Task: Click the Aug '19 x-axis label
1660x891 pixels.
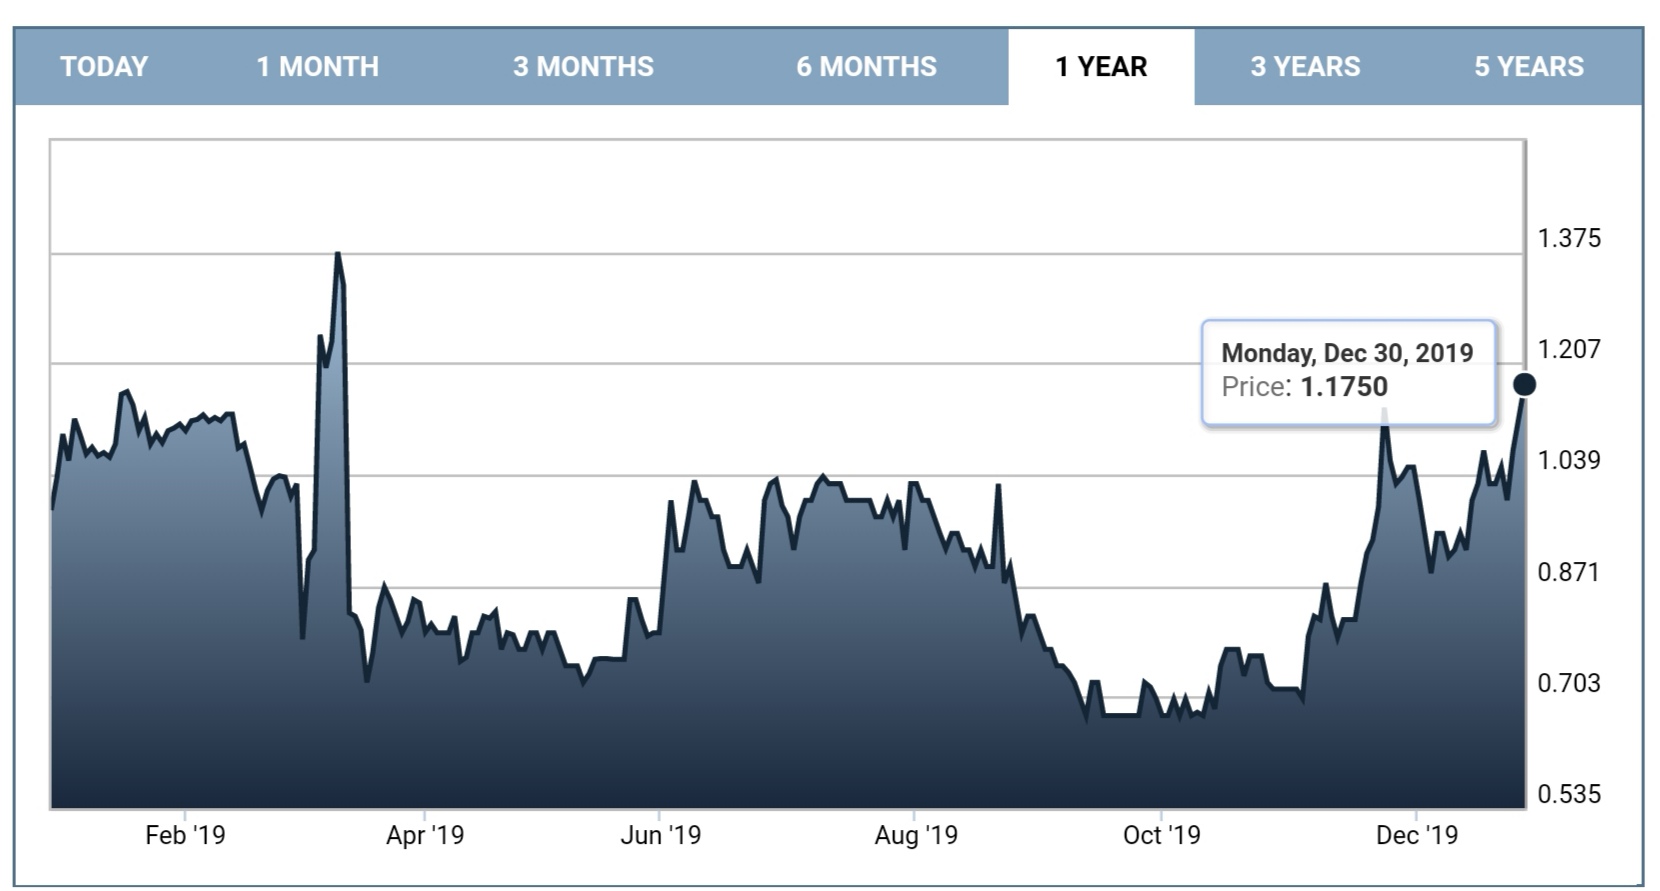Action: 916,835
